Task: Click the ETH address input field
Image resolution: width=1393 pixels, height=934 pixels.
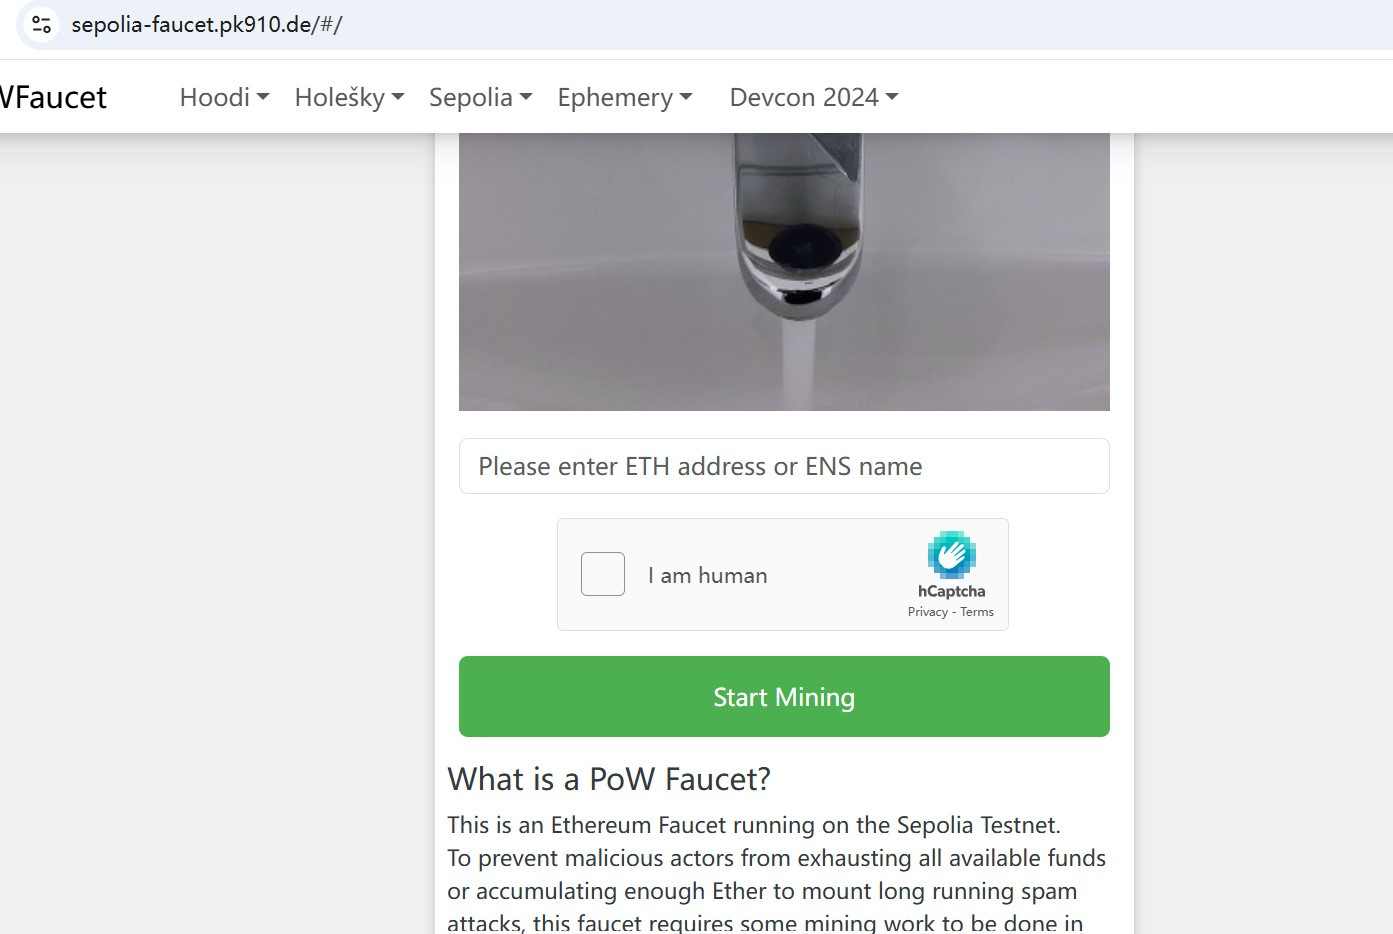Action: [x=784, y=466]
